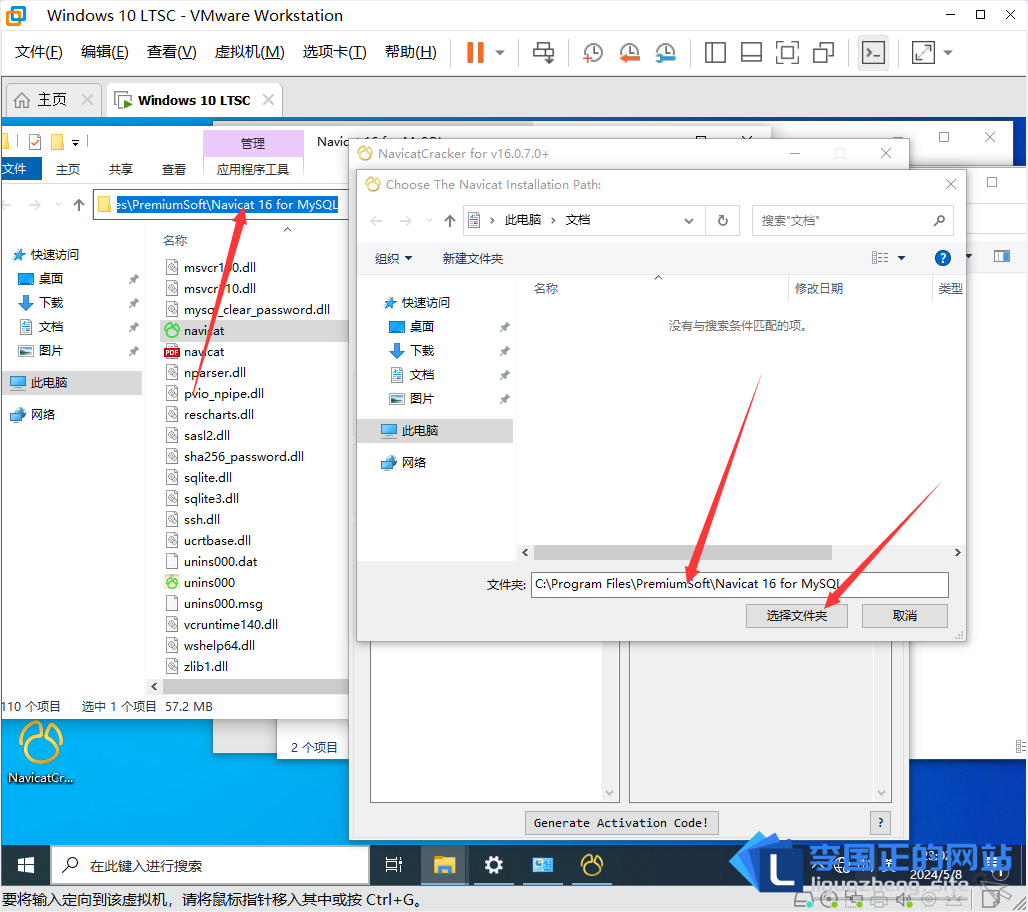This screenshot has width=1028, height=912.
Task: Click the stretch guest display icon in VMware
Action: tap(923, 52)
